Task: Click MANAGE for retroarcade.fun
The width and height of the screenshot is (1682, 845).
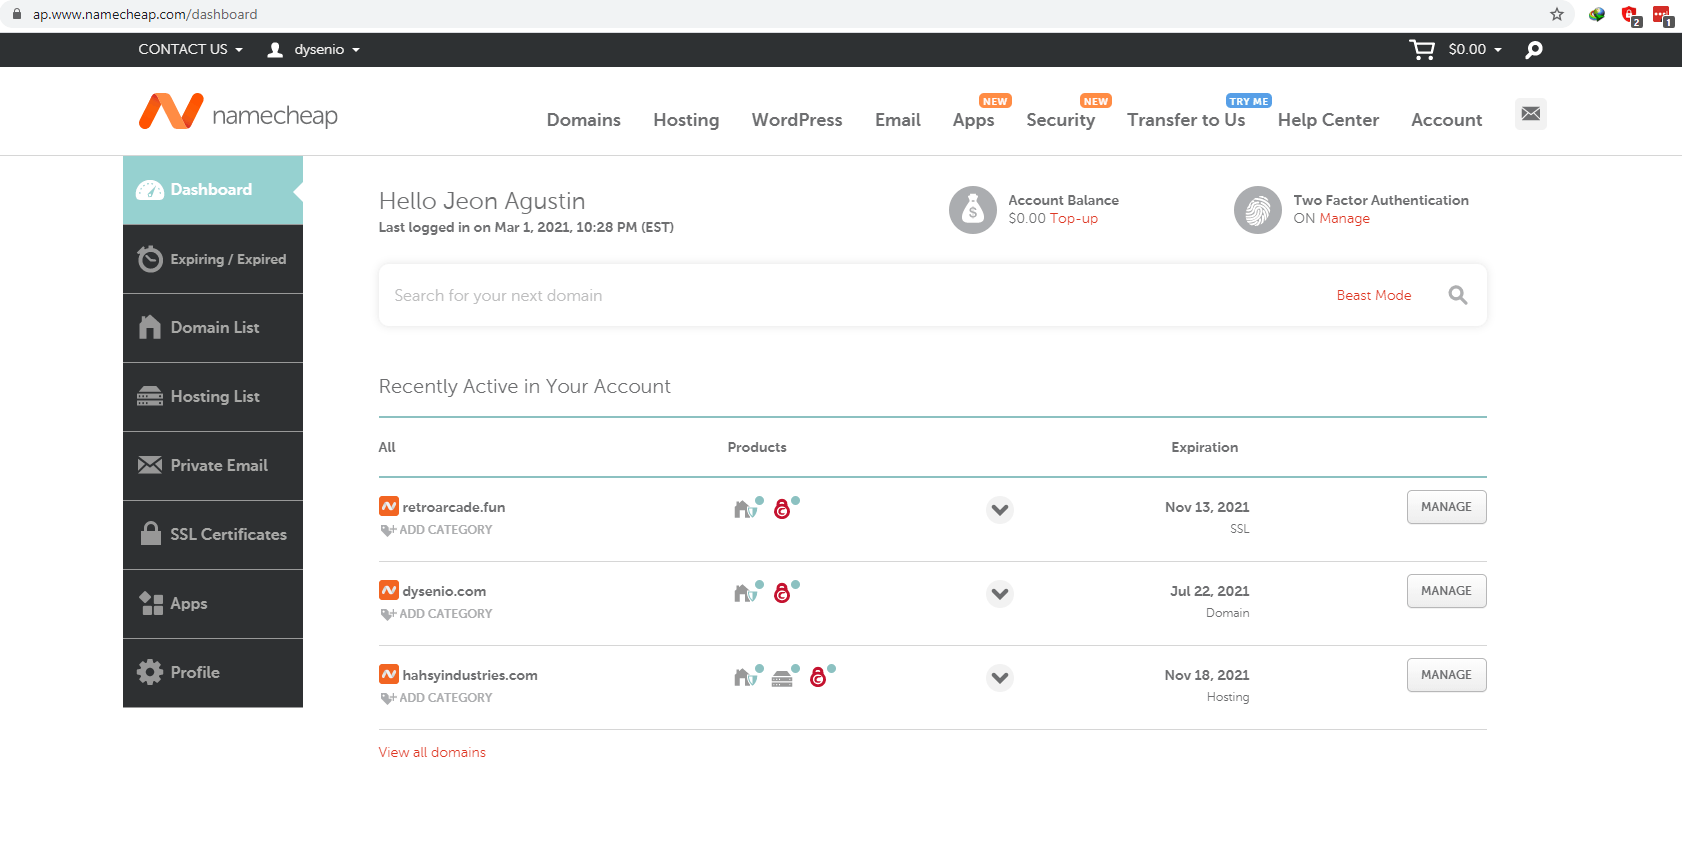Action: (1446, 507)
